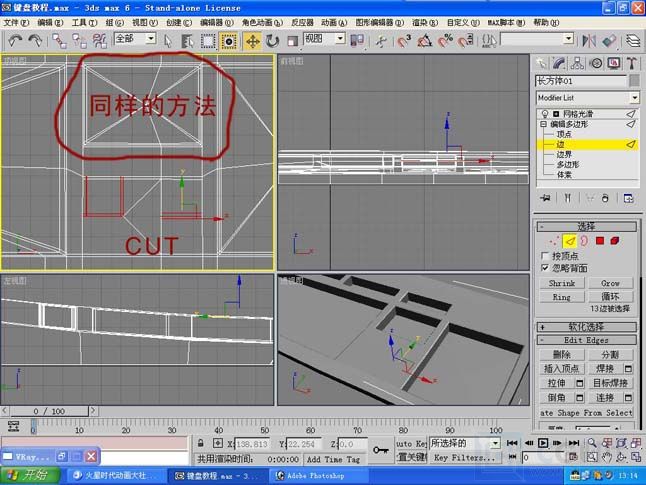646x485 pixels.
Task: Select the Select Object arrow tool
Action: pyautogui.click(x=168, y=41)
